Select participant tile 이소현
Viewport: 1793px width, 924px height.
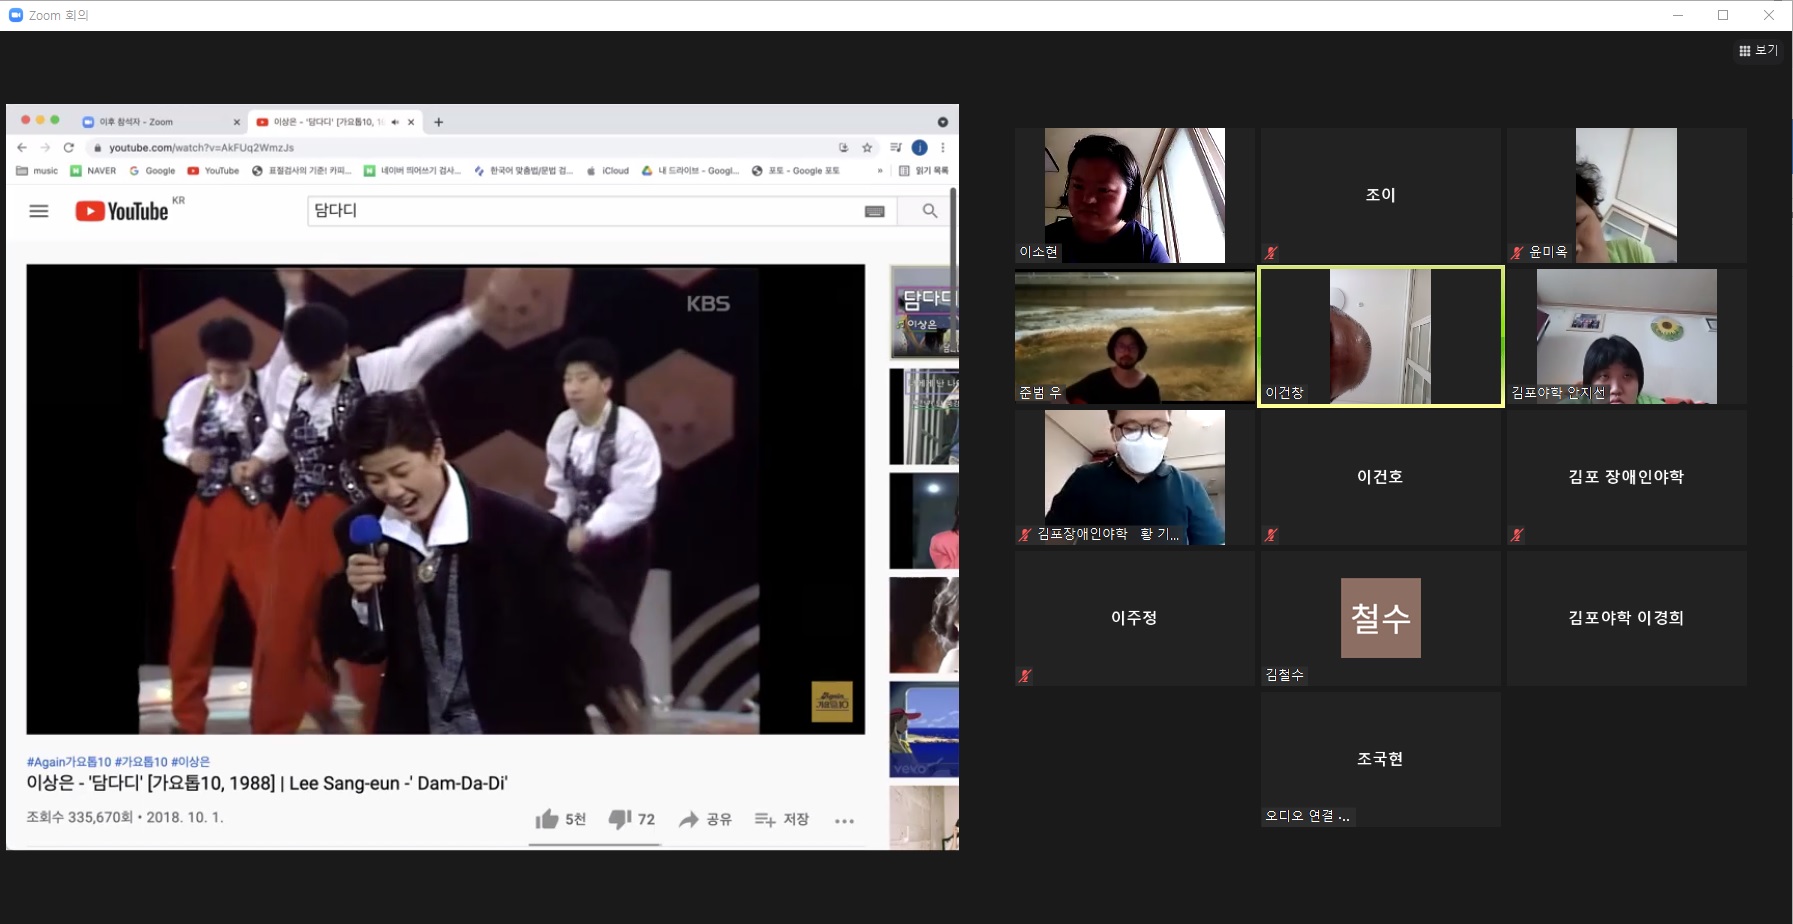(1134, 195)
